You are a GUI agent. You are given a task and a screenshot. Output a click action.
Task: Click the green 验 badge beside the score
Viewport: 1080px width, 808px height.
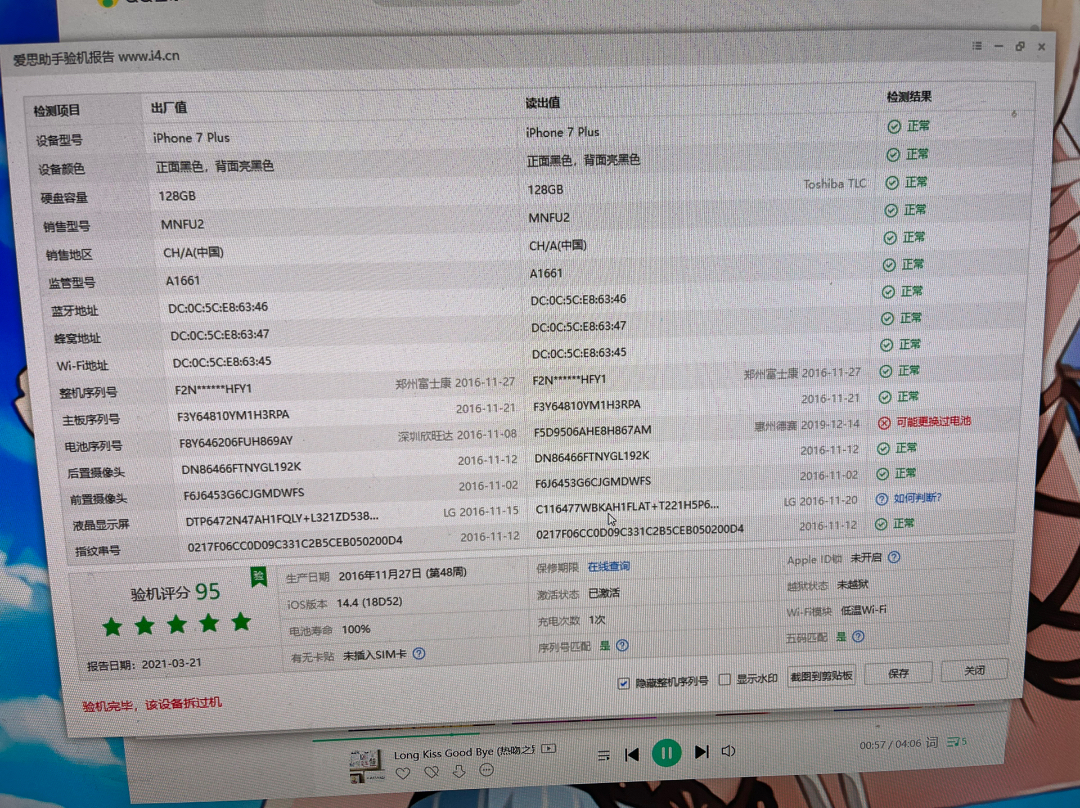259,577
